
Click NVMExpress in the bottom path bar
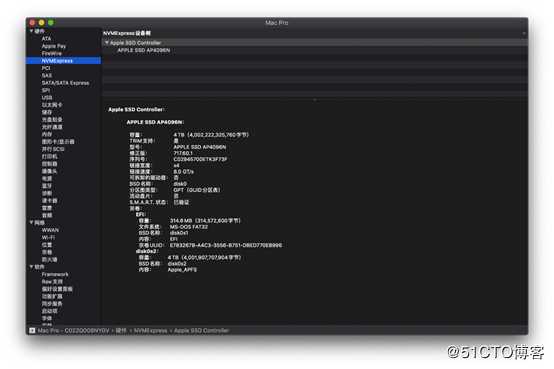pyautogui.click(x=151, y=330)
